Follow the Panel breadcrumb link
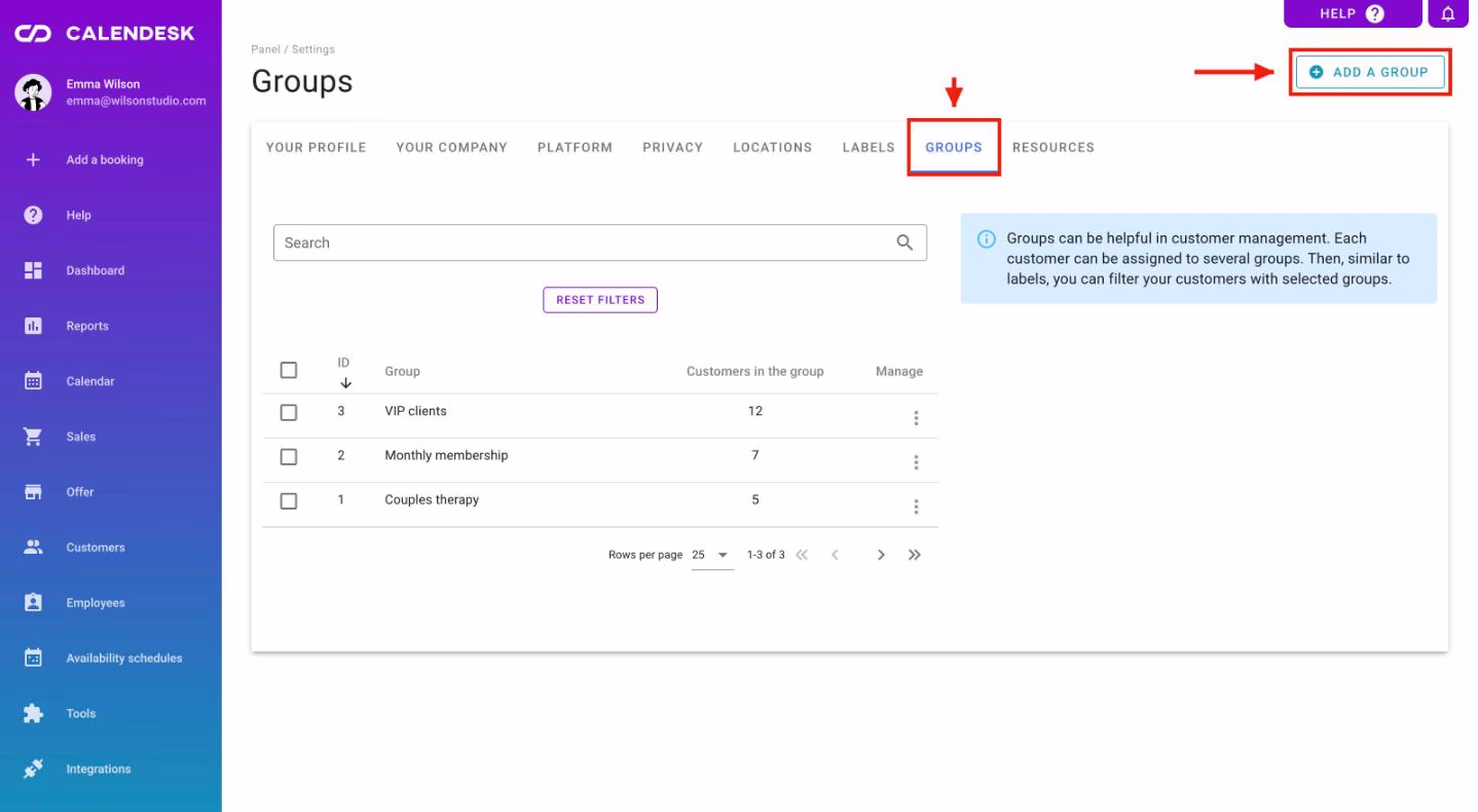Screen dimensions: 1478x812 click(265, 49)
